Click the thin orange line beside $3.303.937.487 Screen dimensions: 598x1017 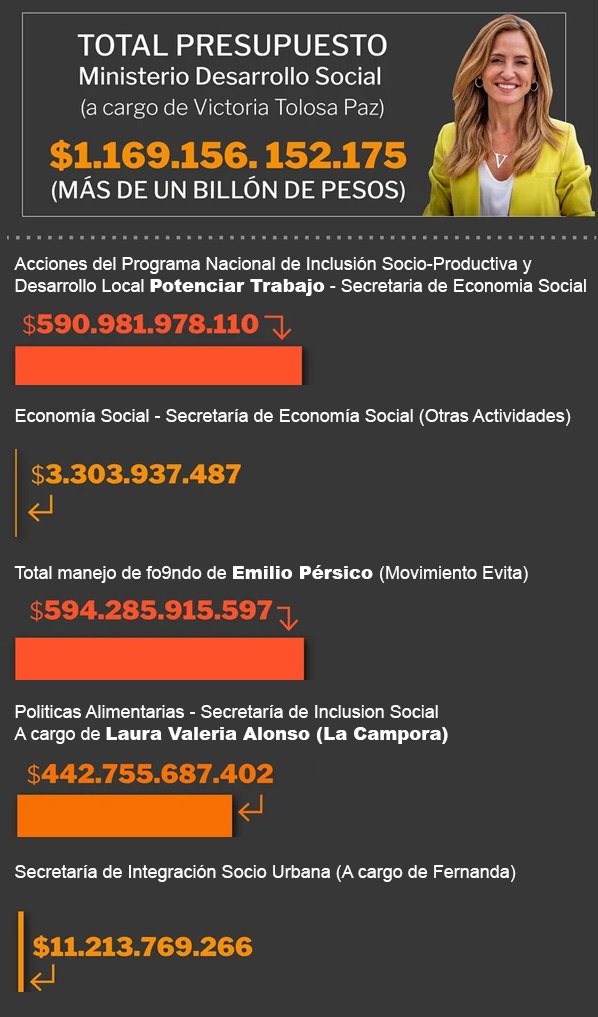pos(16,493)
